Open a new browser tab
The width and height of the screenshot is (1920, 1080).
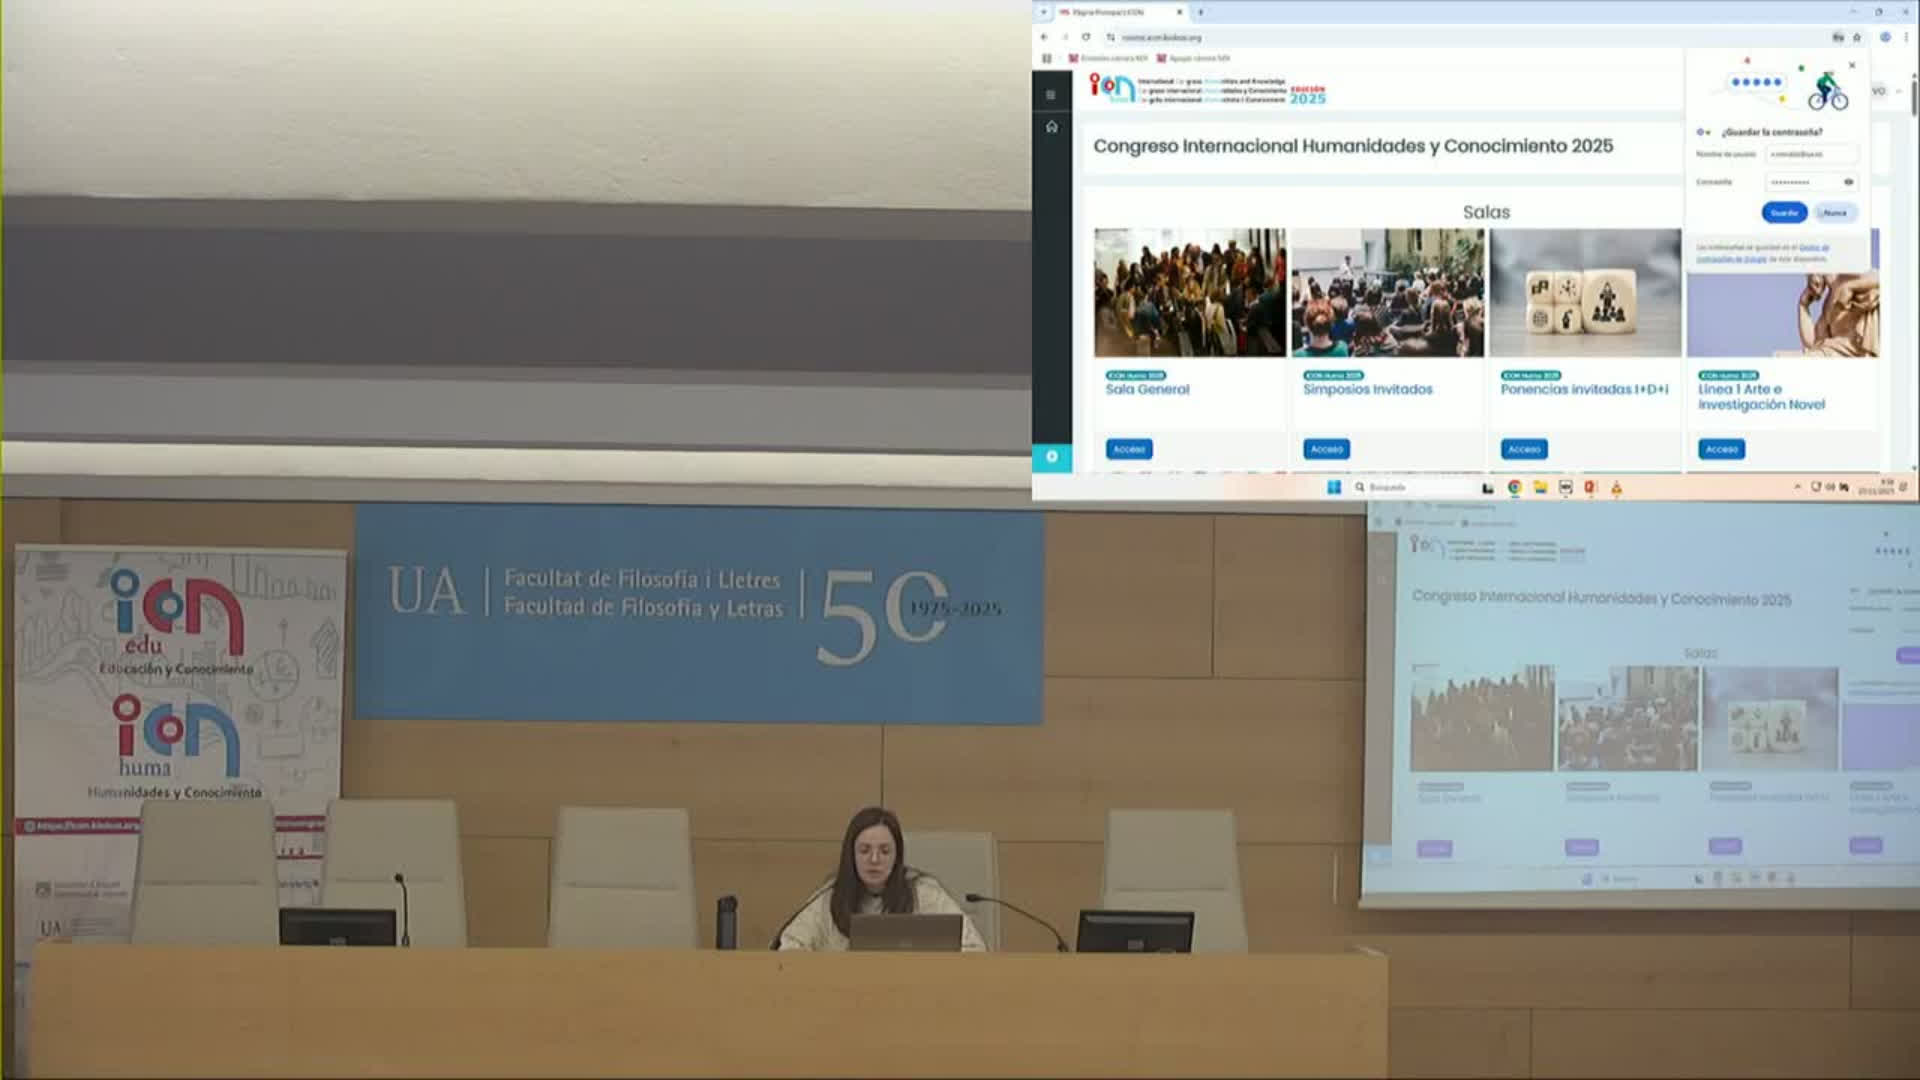[1201, 12]
